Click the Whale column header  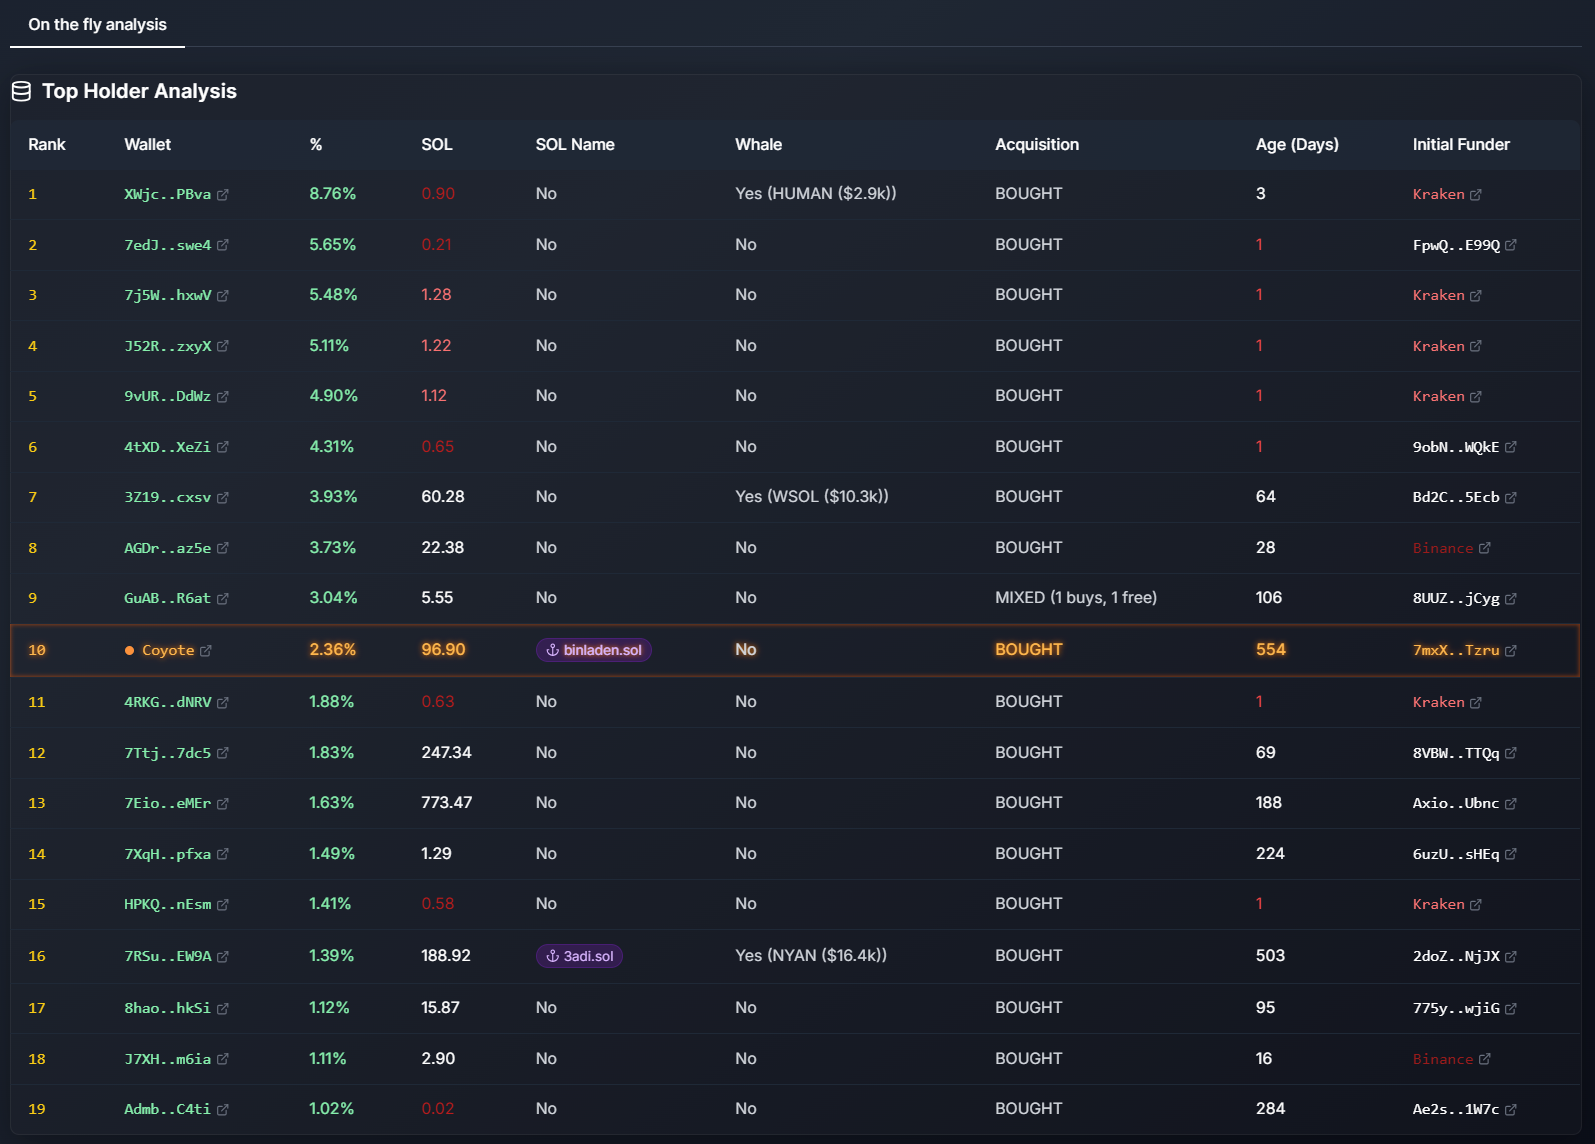point(758,145)
